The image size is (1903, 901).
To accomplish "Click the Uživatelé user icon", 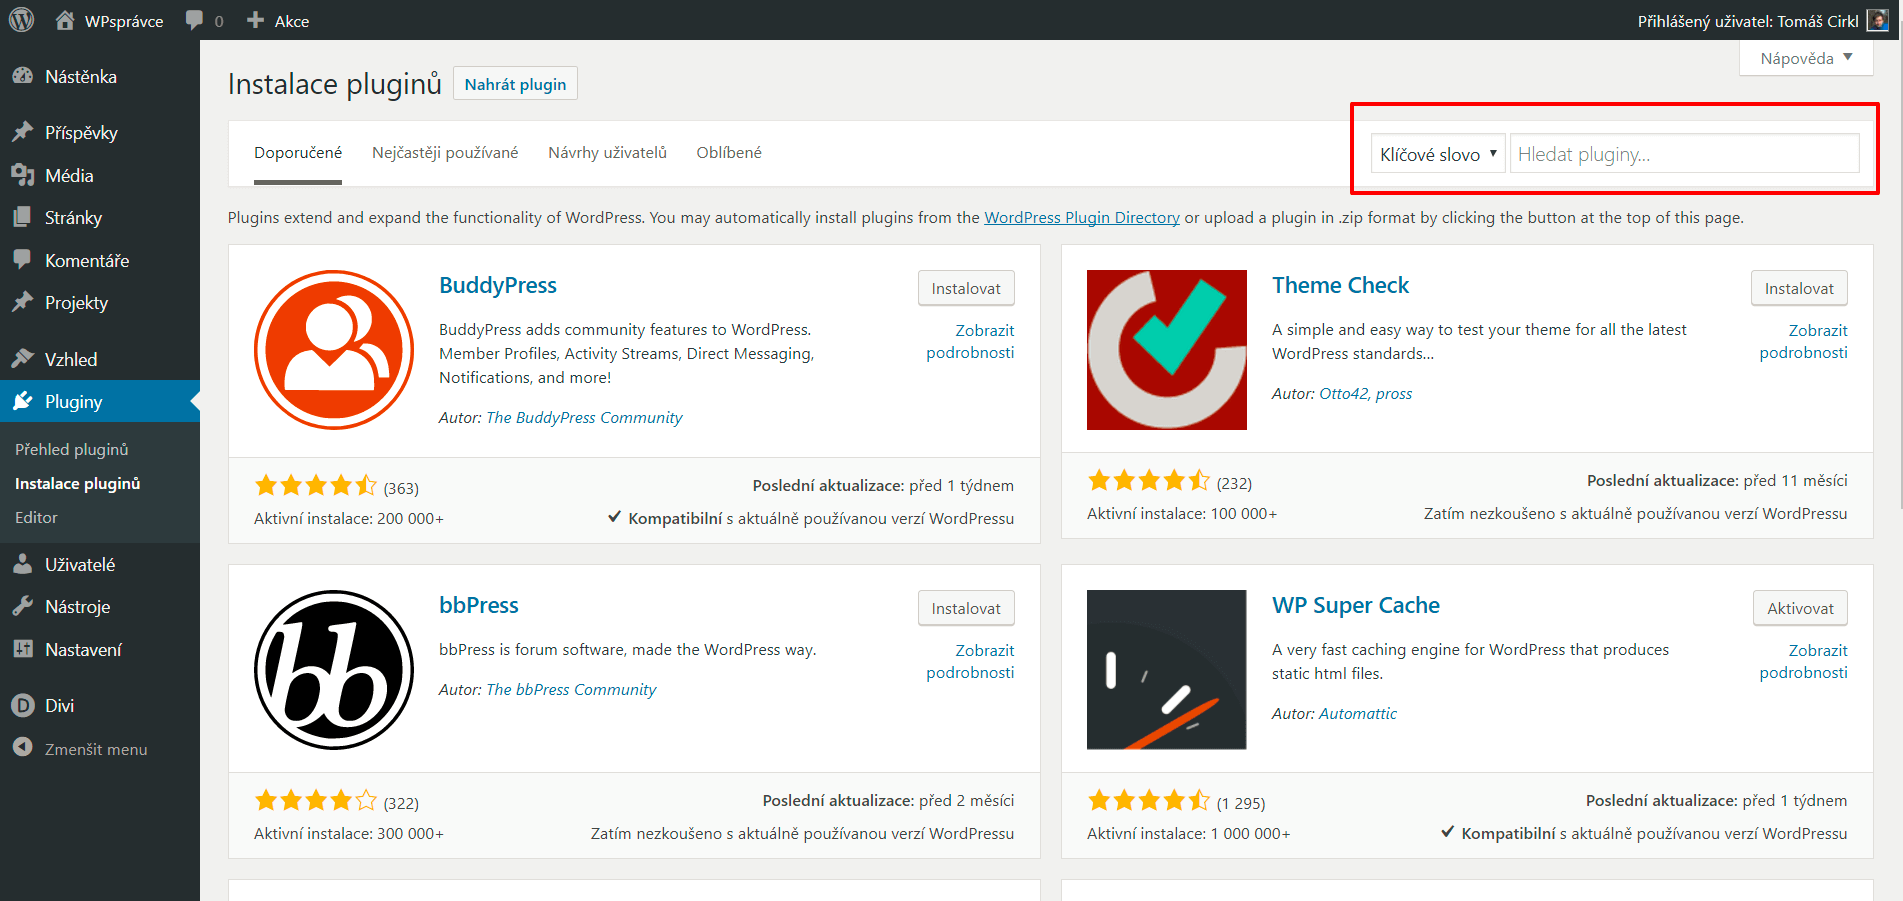I will [x=22, y=564].
